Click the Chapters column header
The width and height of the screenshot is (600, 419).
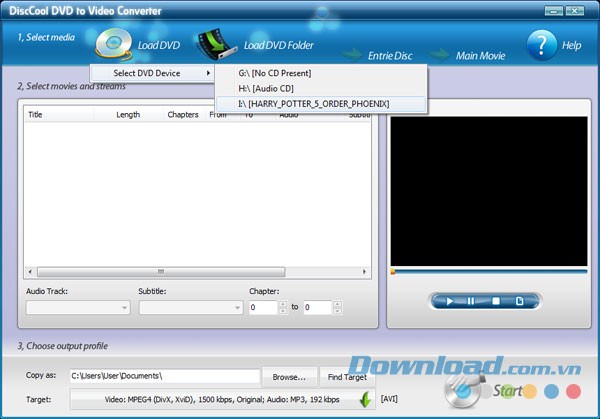pyautogui.click(x=183, y=114)
